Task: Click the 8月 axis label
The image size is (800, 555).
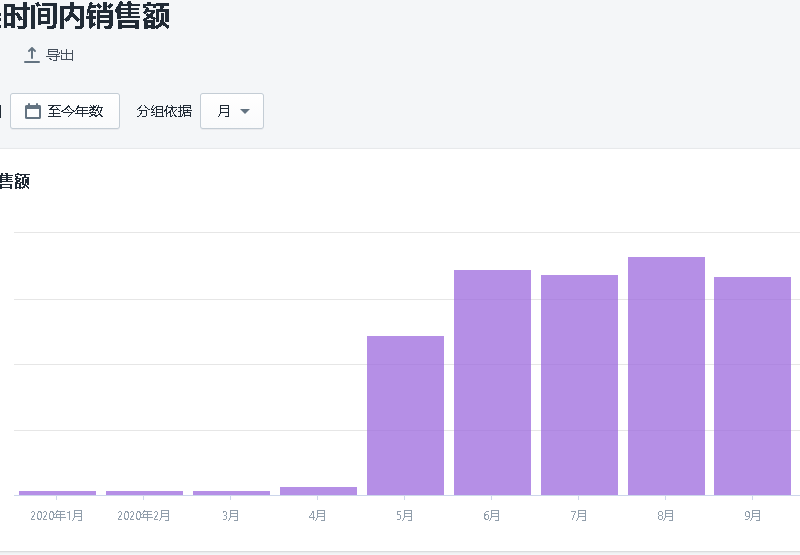Action: tap(665, 516)
